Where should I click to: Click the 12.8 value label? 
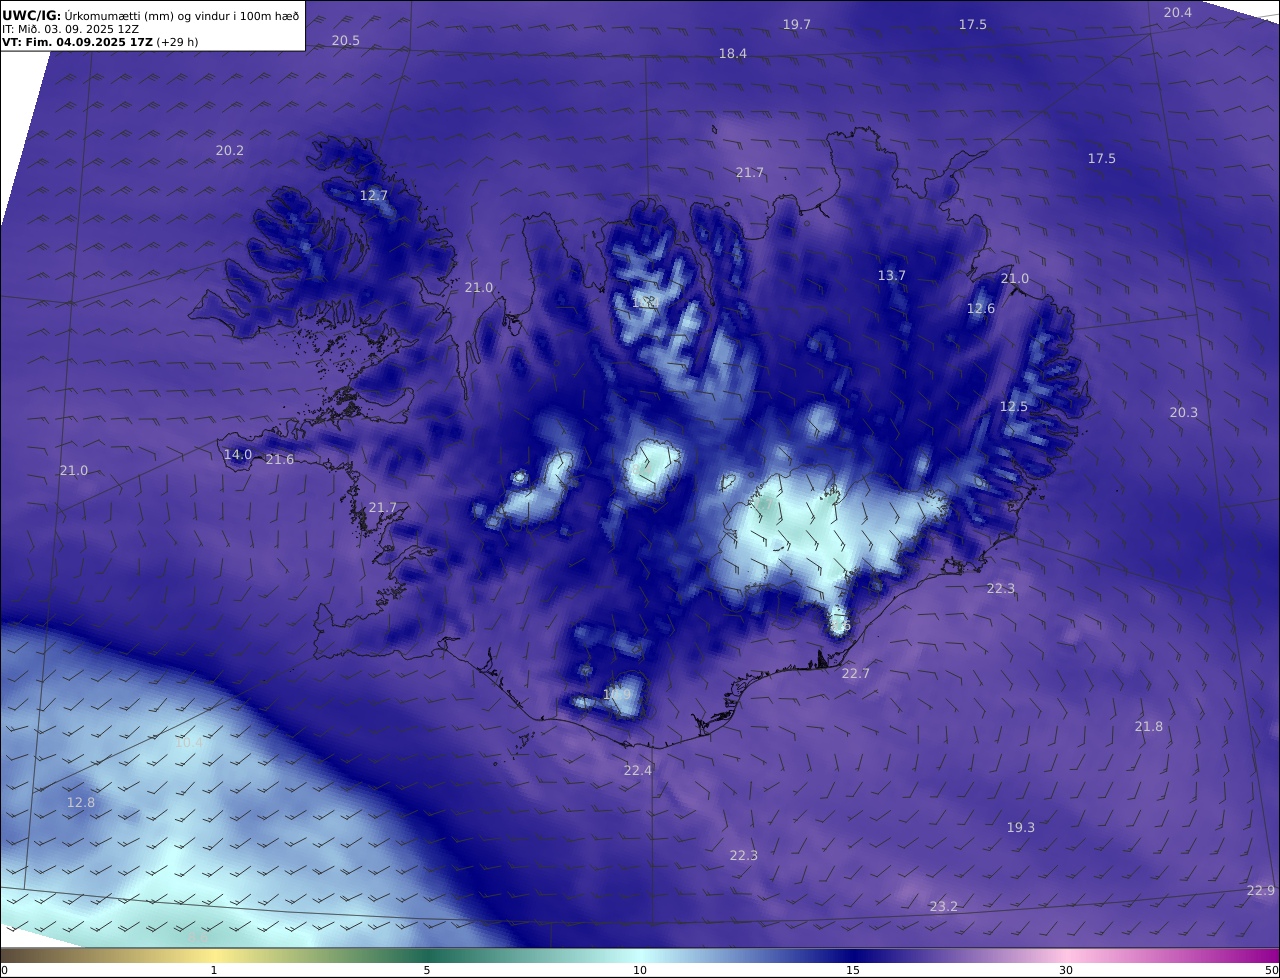click(80, 802)
